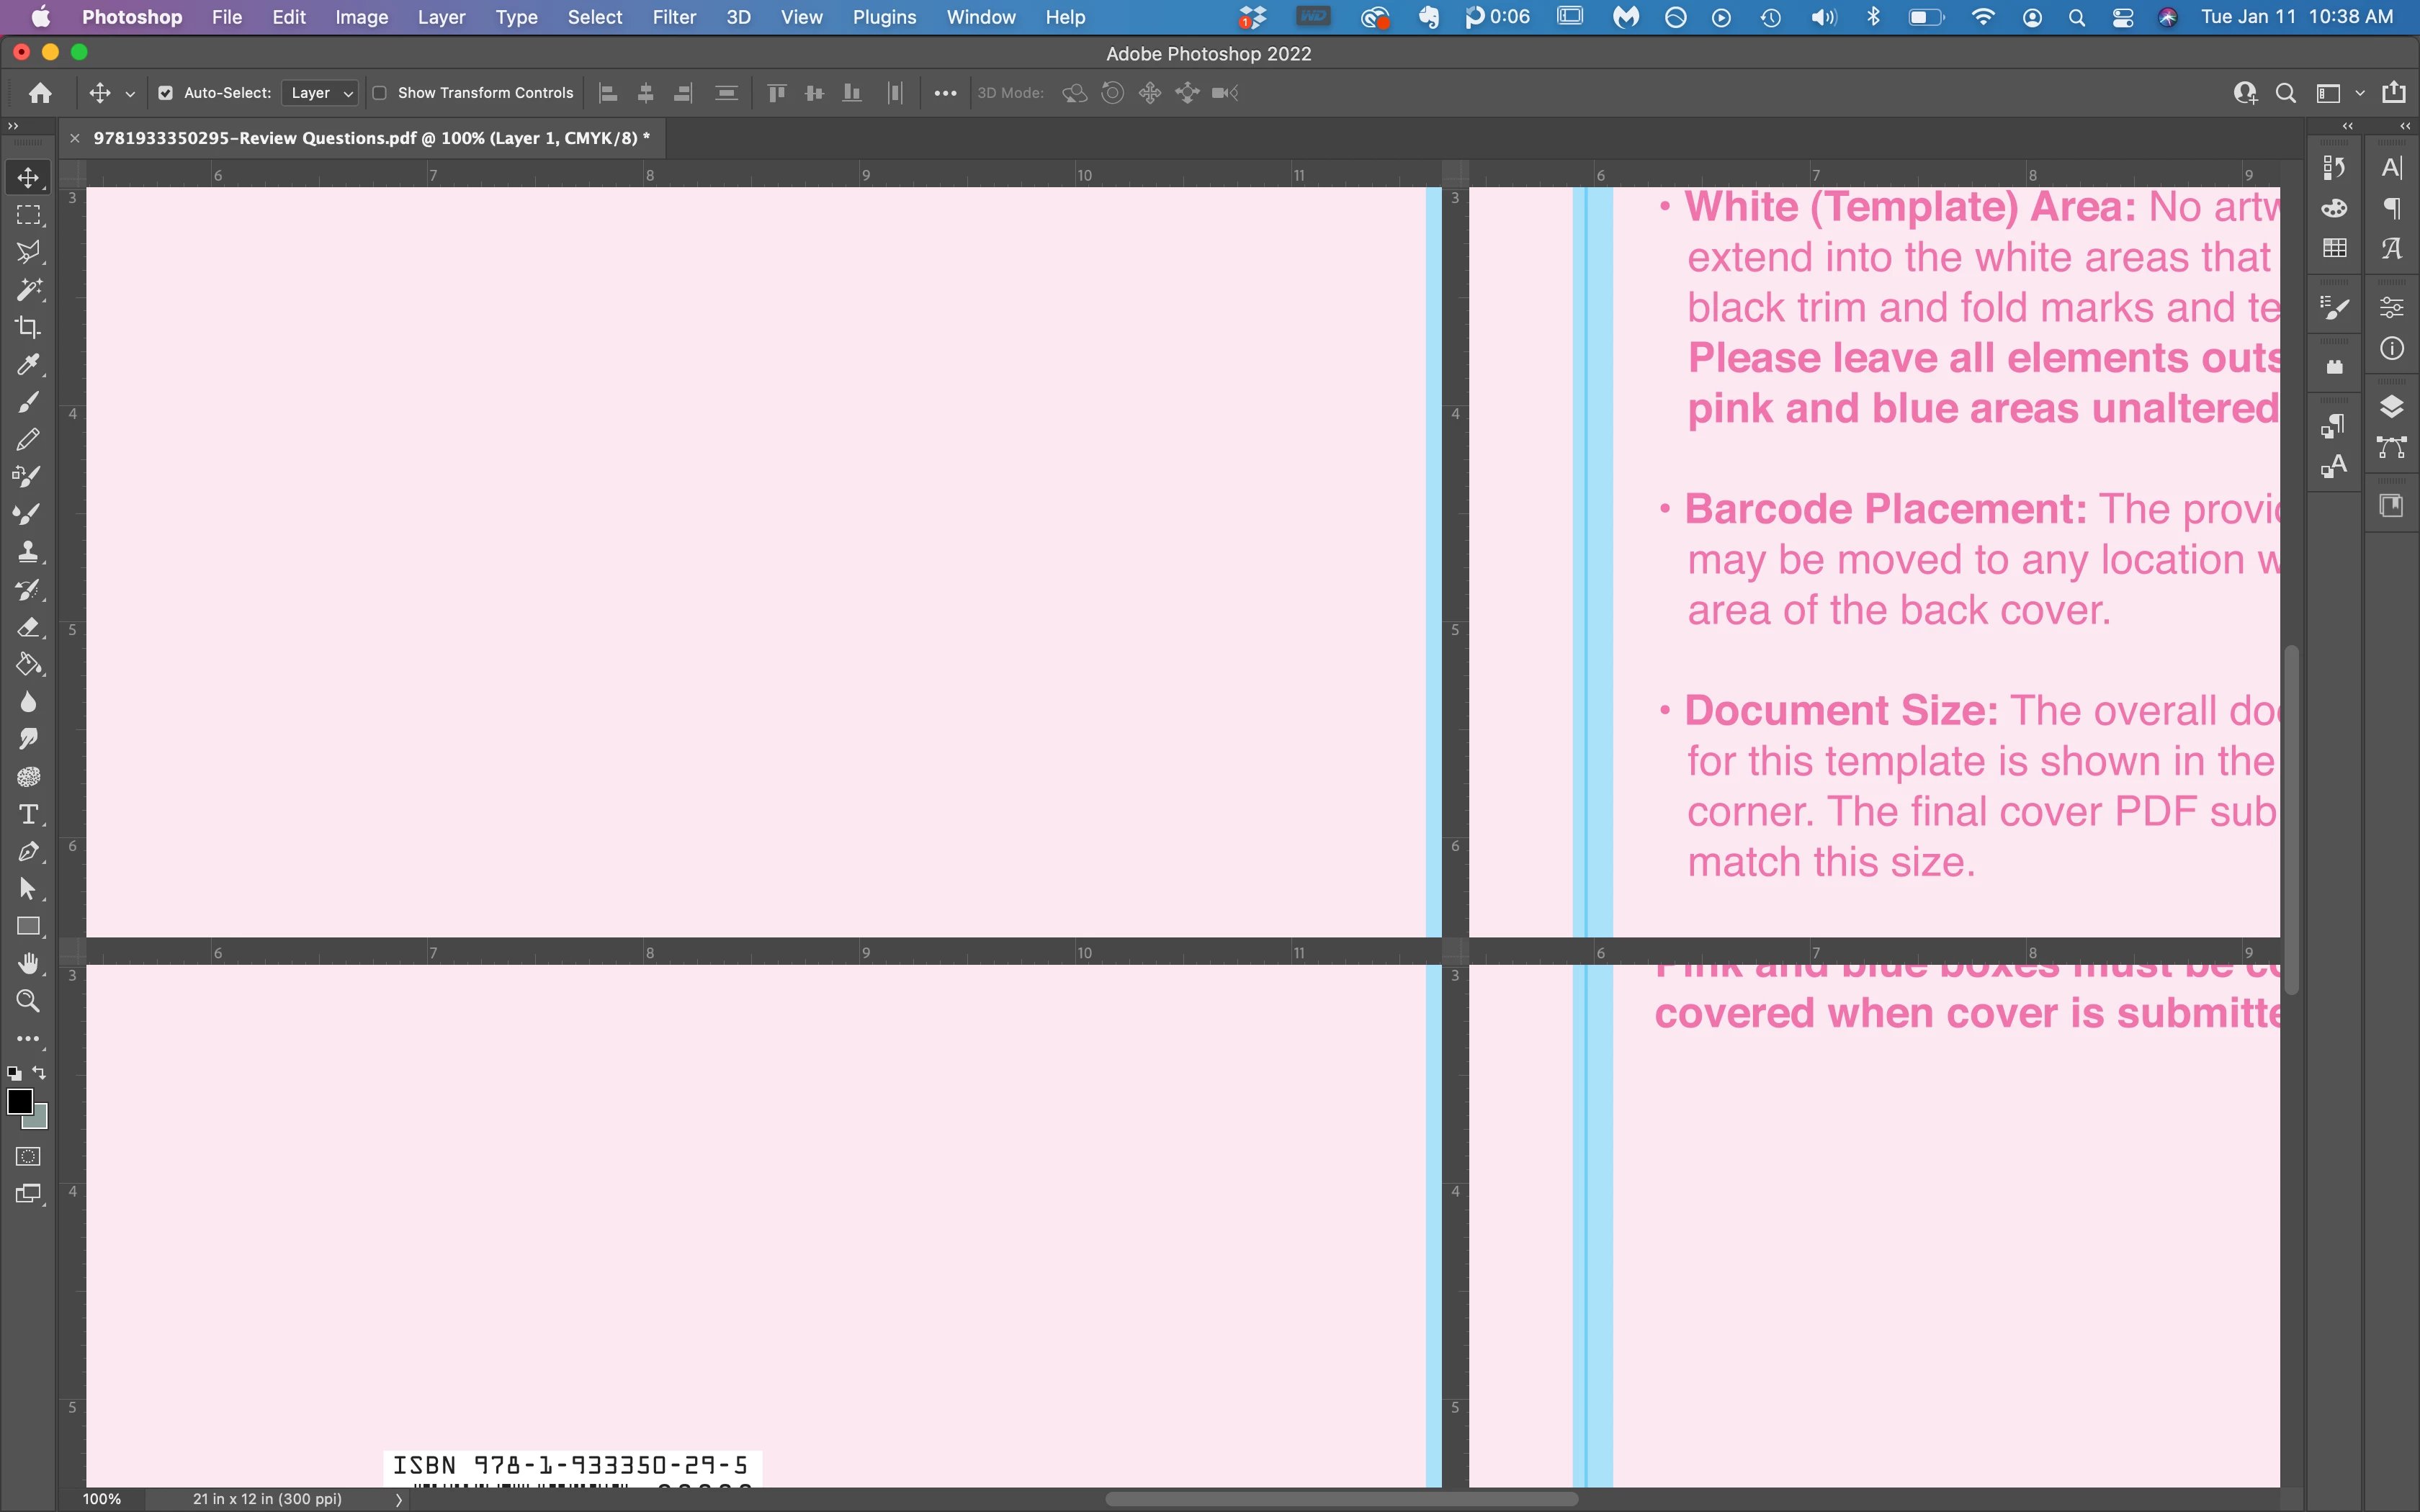Select the Hand tool
2420x1512 pixels.
(28, 963)
